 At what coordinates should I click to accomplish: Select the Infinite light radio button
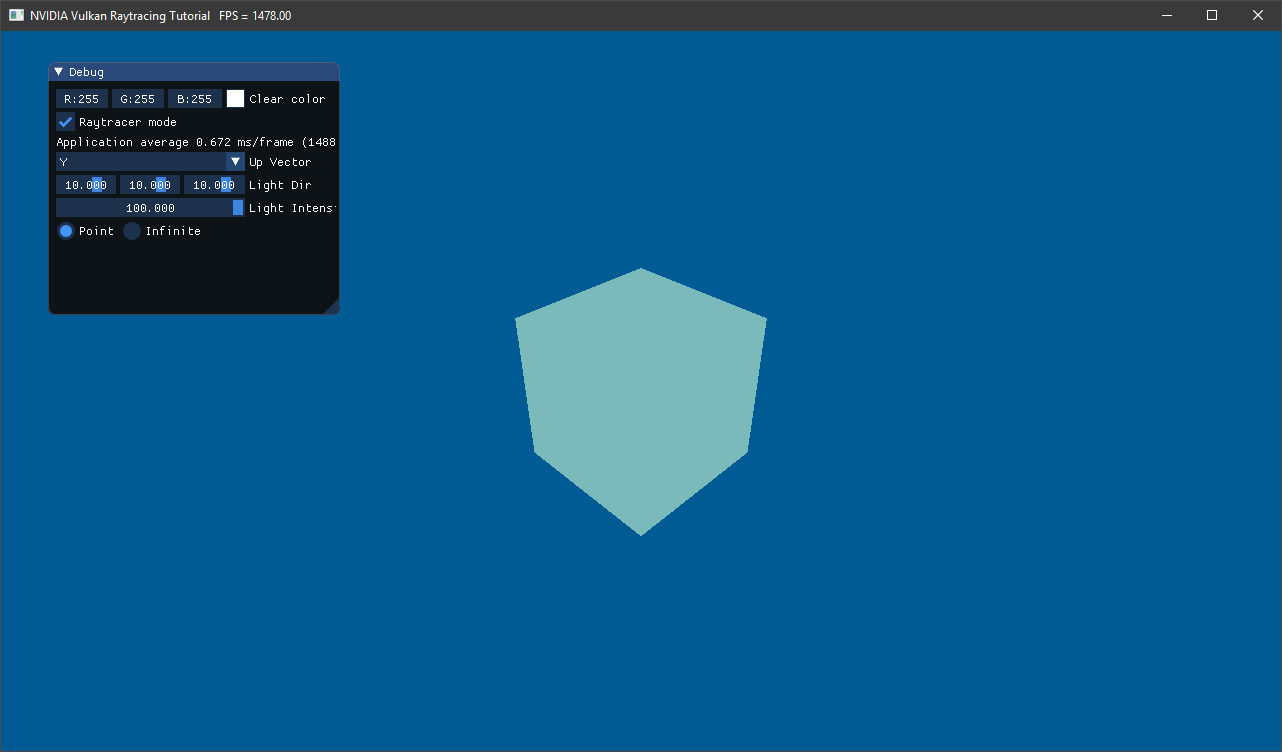click(132, 231)
